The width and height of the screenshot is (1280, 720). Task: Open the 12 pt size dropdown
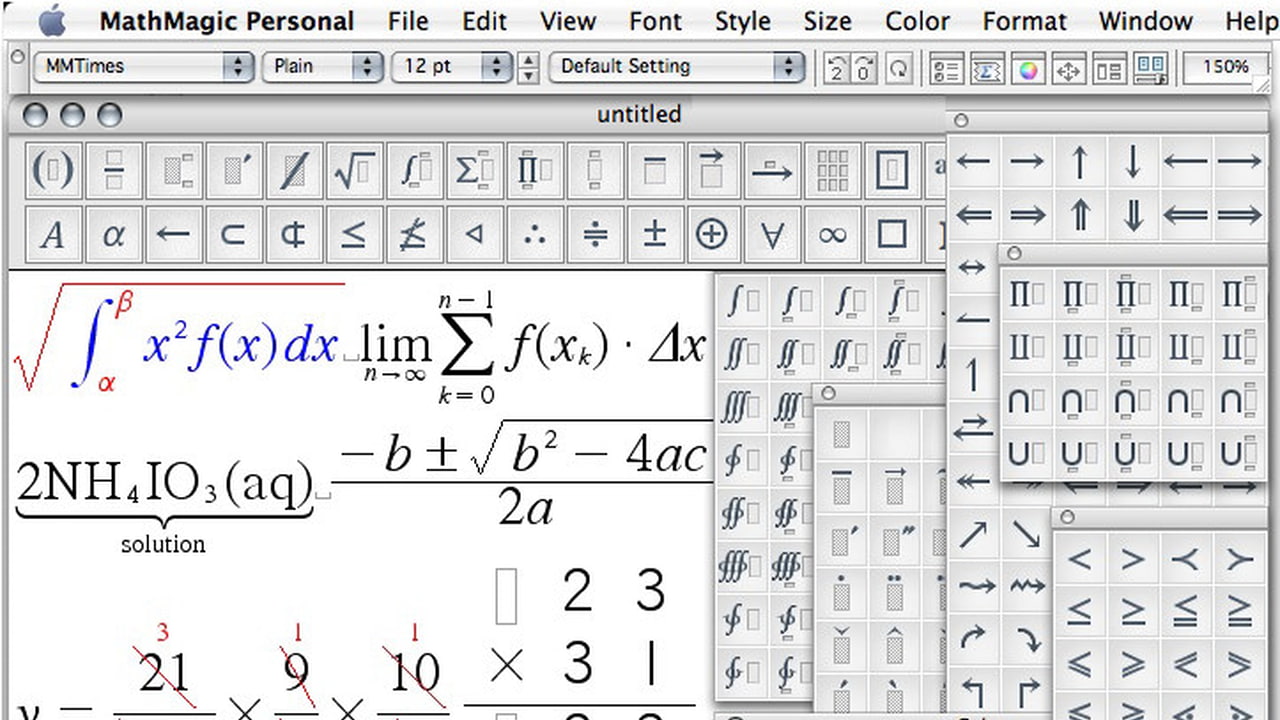pyautogui.click(x=453, y=67)
